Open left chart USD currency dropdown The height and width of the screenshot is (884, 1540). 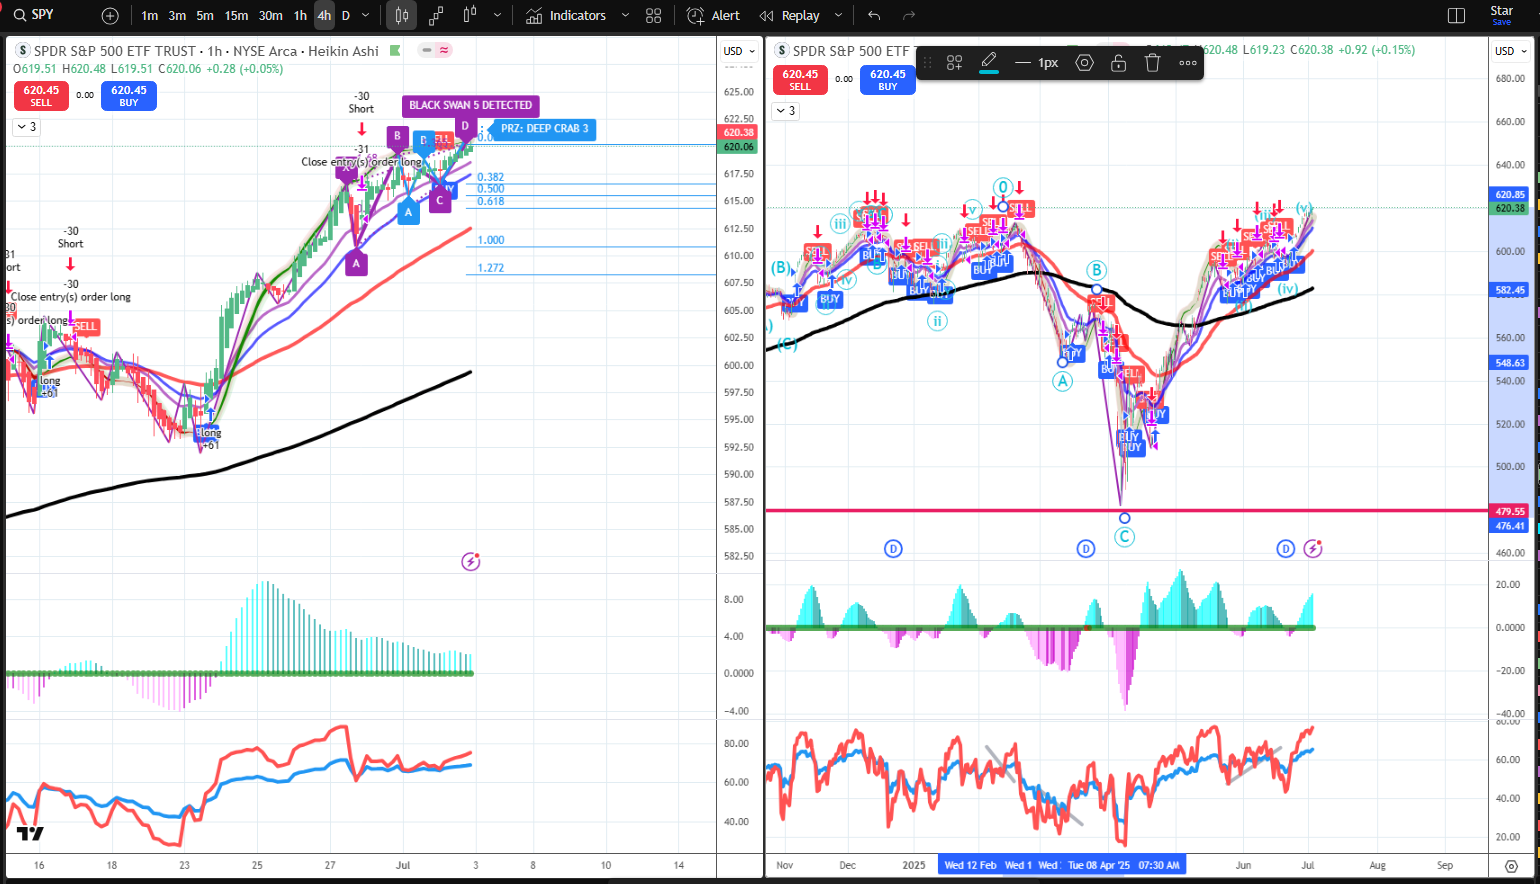740,51
